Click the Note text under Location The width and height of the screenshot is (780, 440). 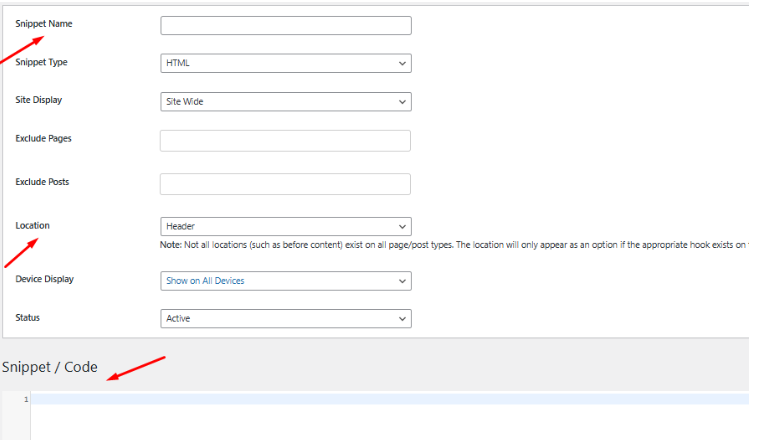(x=450, y=245)
